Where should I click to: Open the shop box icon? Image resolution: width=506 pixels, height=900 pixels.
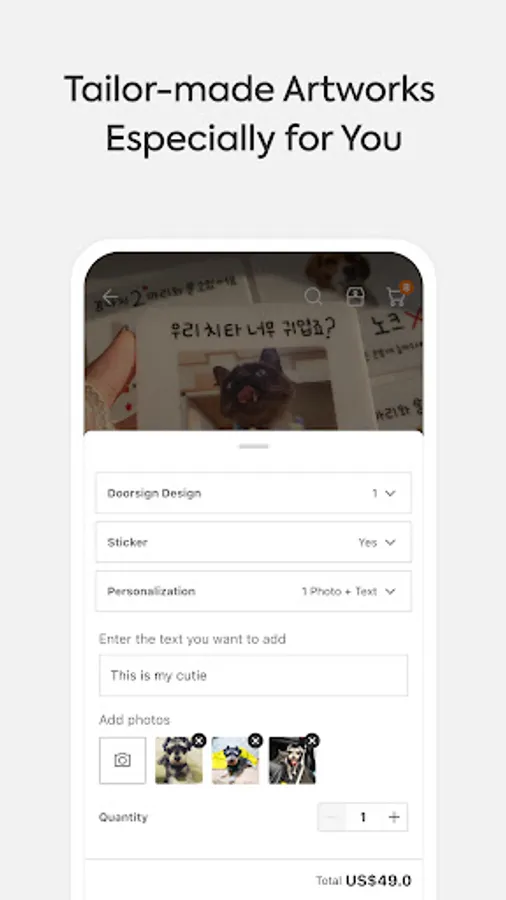[355, 297]
